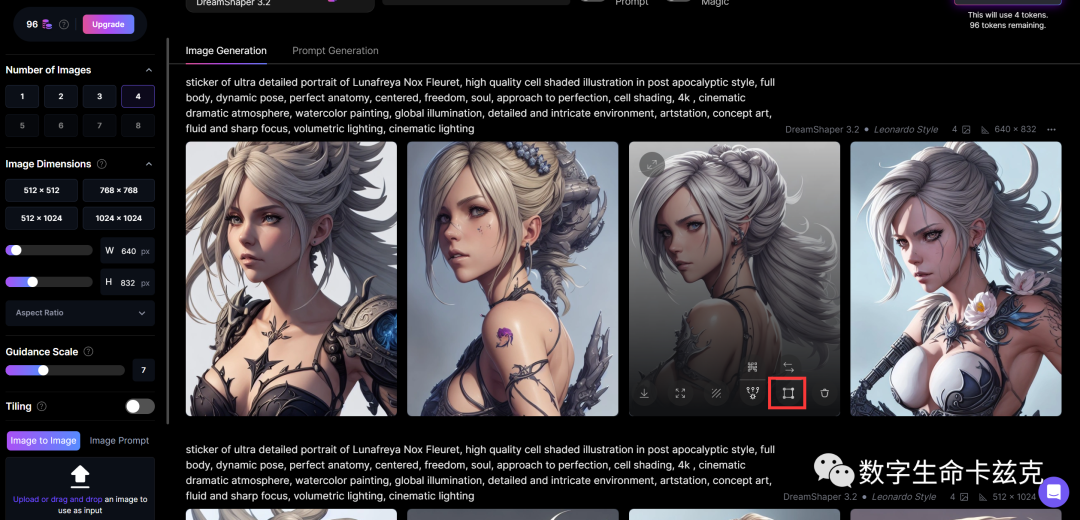Open help icon beside token count

pyautogui.click(x=64, y=24)
